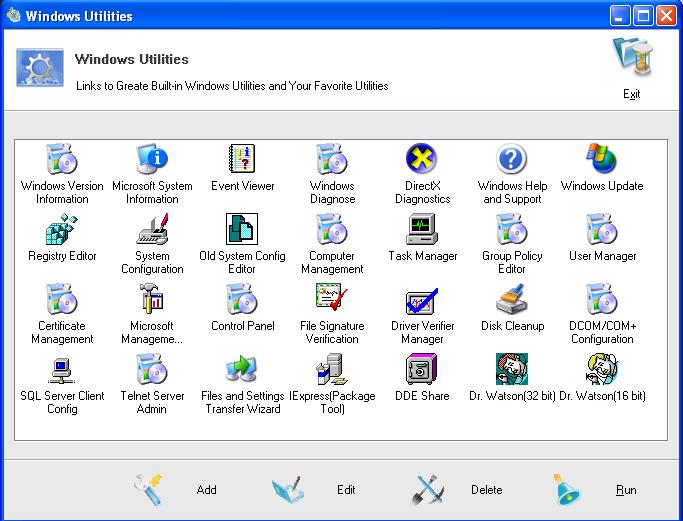The image size is (683, 521).
Task: Click the Delete button
Action: click(487, 490)
